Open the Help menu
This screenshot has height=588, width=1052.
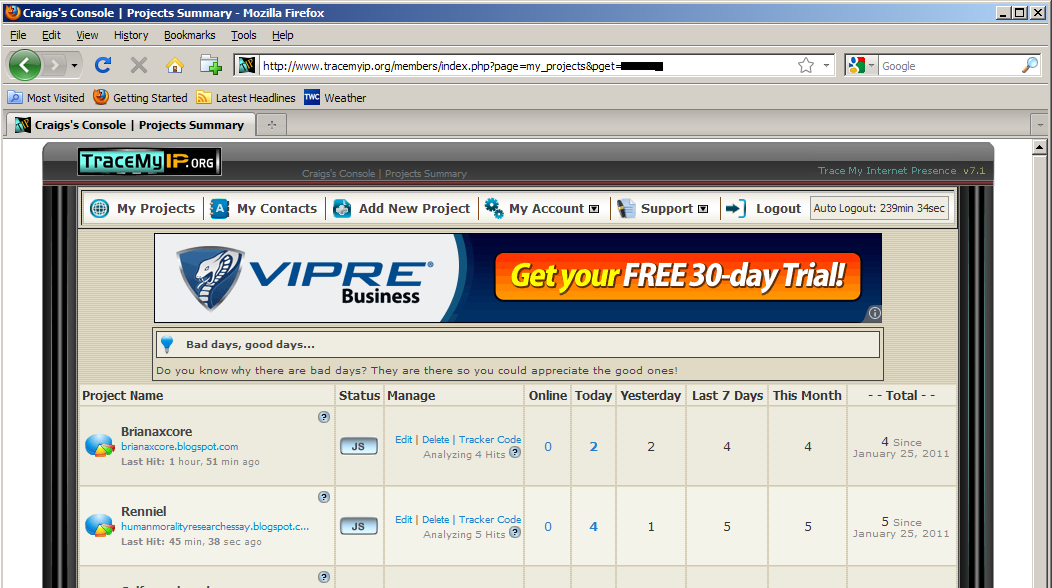pos(282,35)
